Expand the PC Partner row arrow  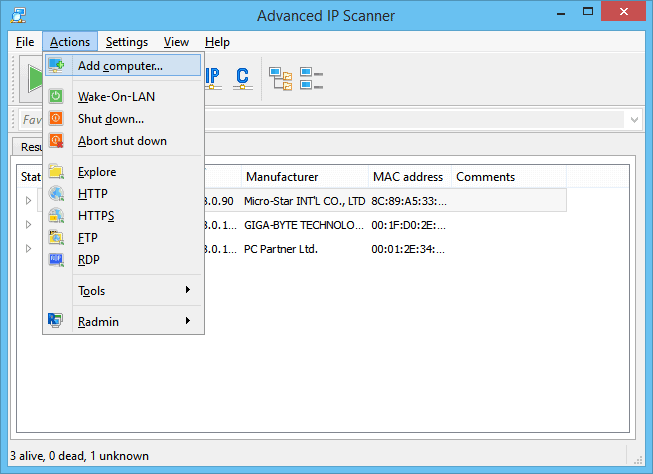click(x=28, y=249)
